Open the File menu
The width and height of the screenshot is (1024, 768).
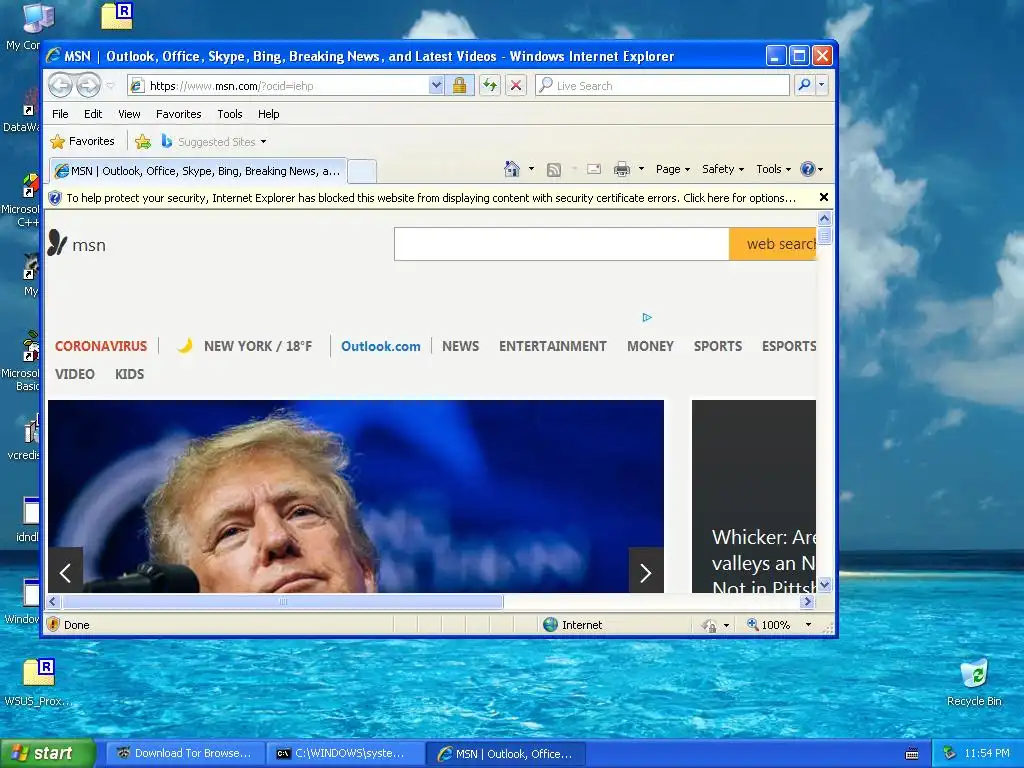coord(60,114)
